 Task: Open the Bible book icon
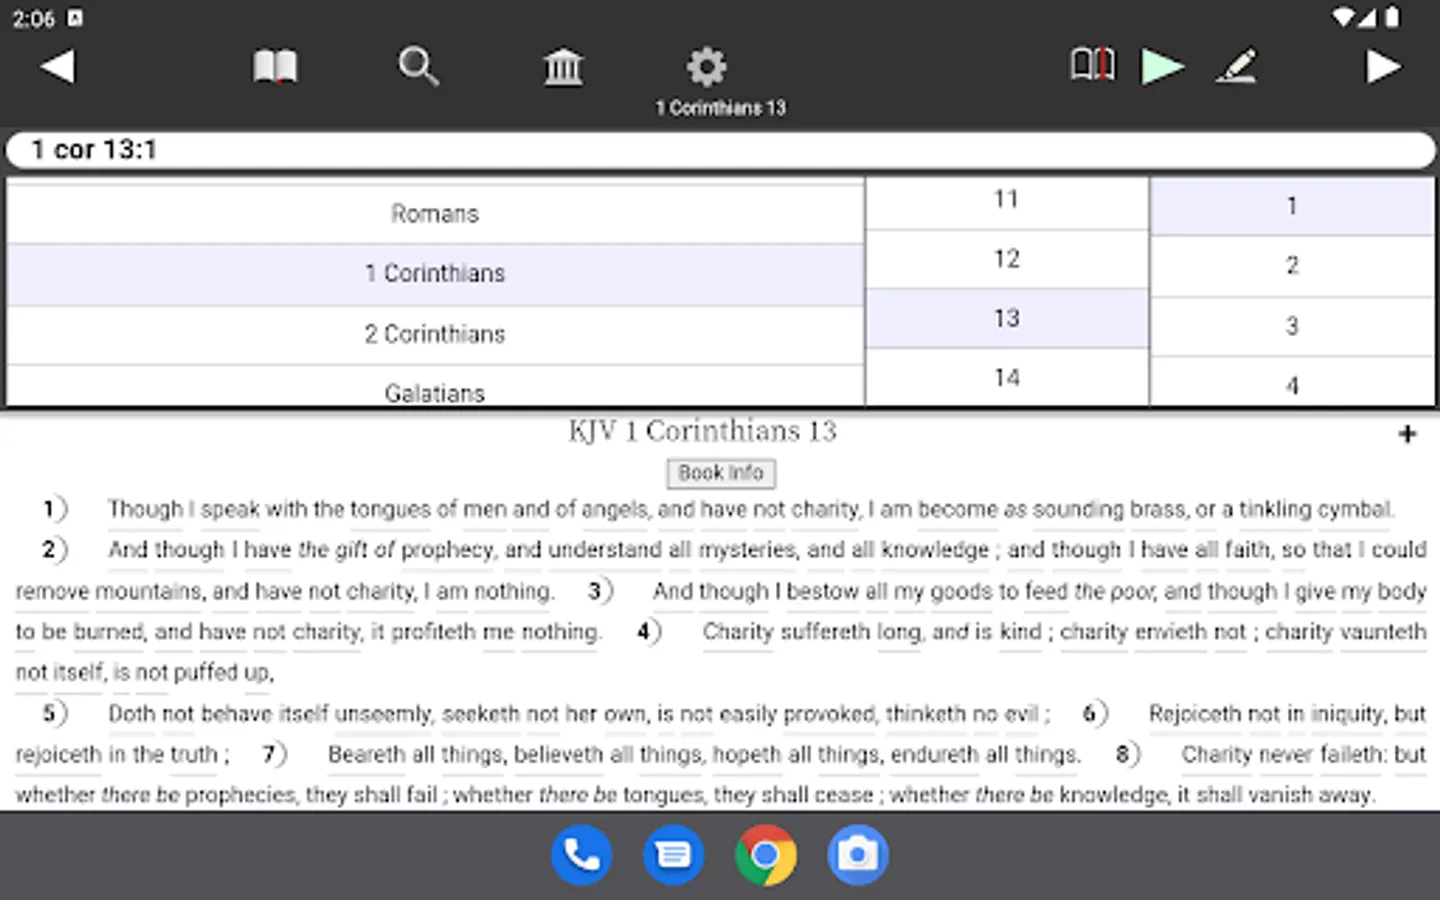(274, 67)
